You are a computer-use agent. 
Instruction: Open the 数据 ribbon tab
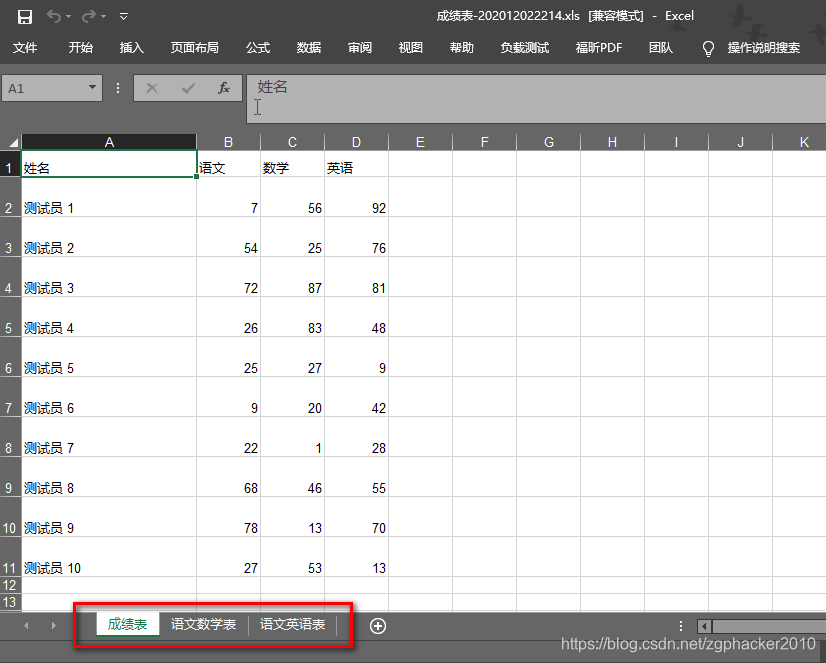coord(309,48)
